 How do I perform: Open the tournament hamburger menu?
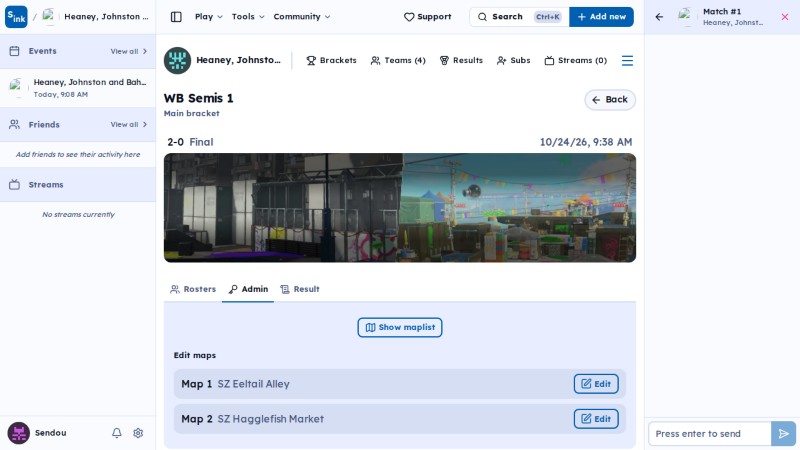[x=627, y=61]
